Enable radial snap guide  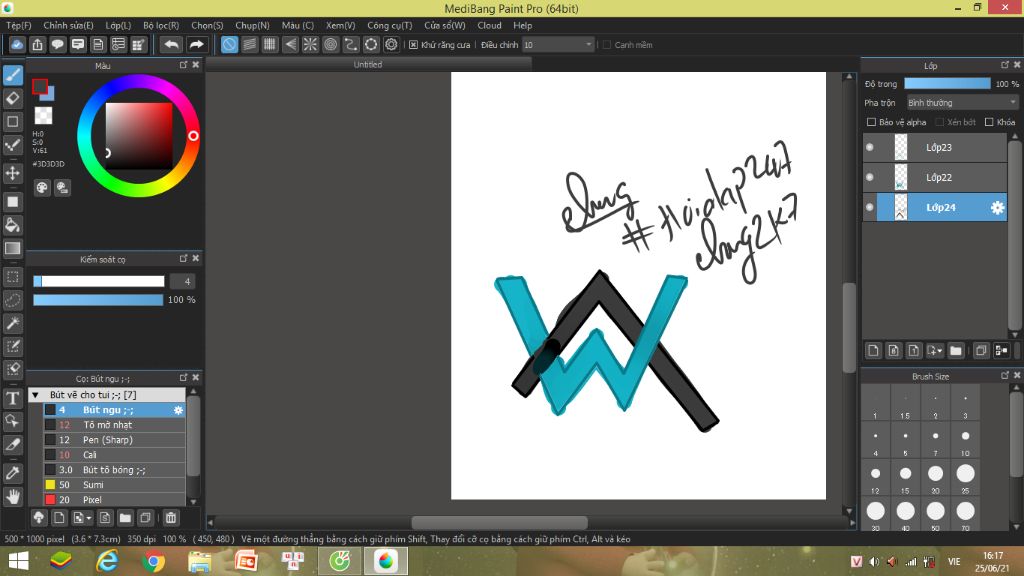click(x=310, y=44)
